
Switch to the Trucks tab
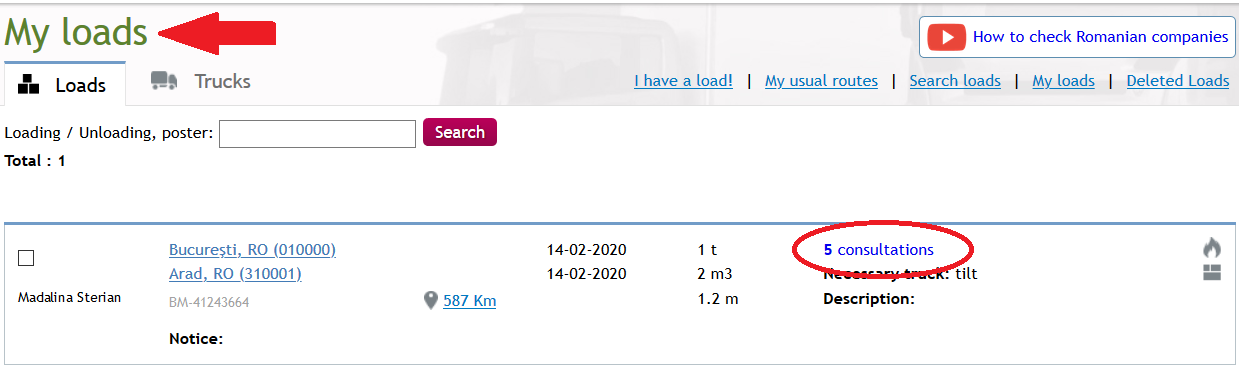coord(200,81)
